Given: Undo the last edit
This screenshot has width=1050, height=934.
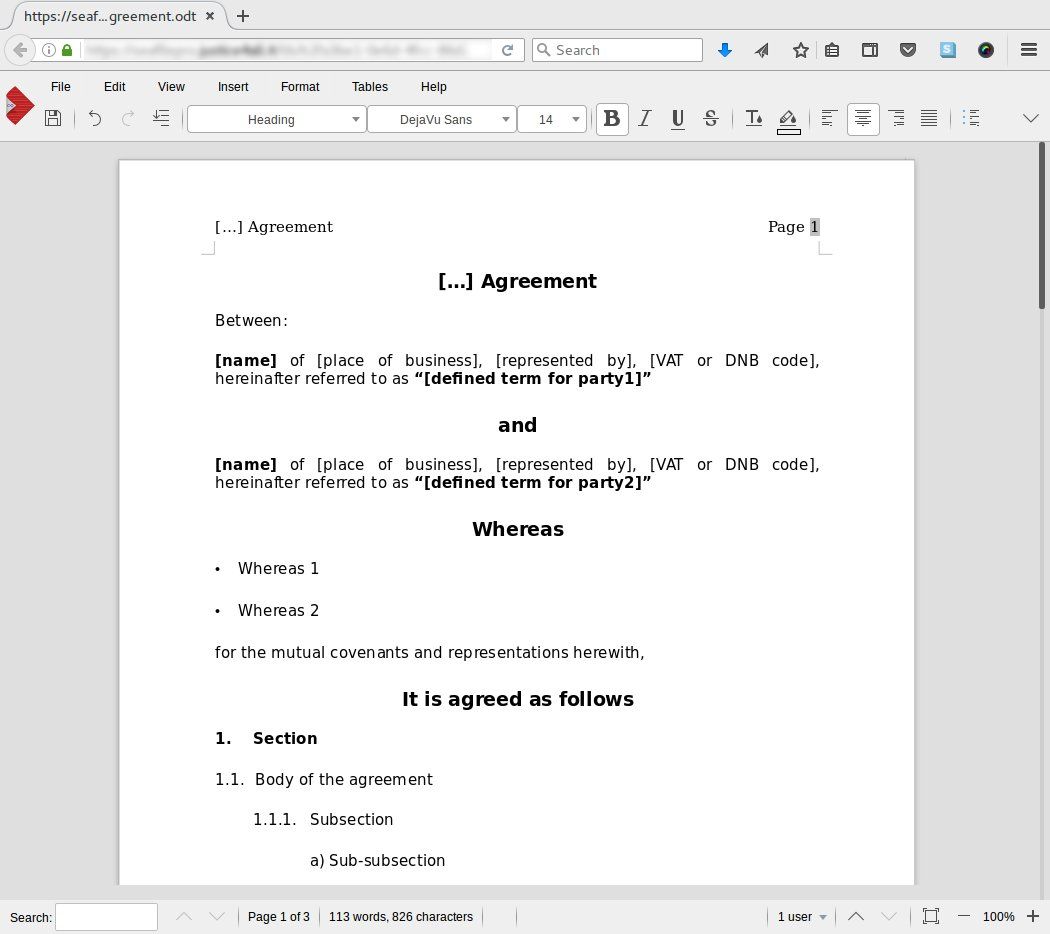Looking at the screenshot, I should pos(94,119).
